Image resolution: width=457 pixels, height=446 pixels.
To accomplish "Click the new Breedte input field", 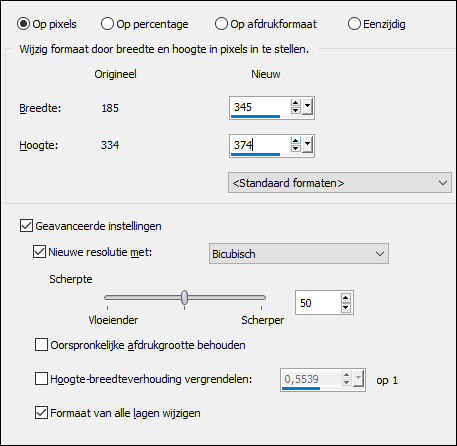I will 260,107.
